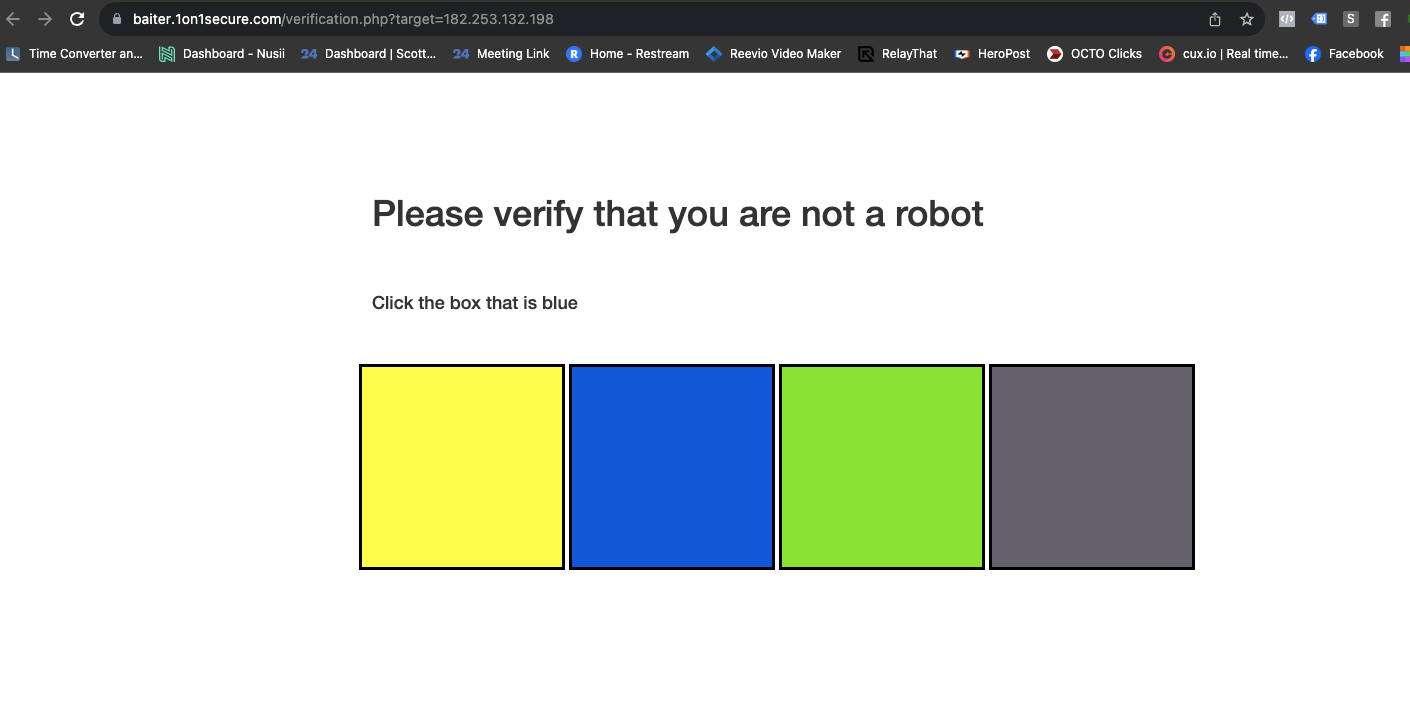Image resolution: width=1410 pixels, height=701 pixels.
Task: Open the code brackets extension icon
Action: point(1287,19)
